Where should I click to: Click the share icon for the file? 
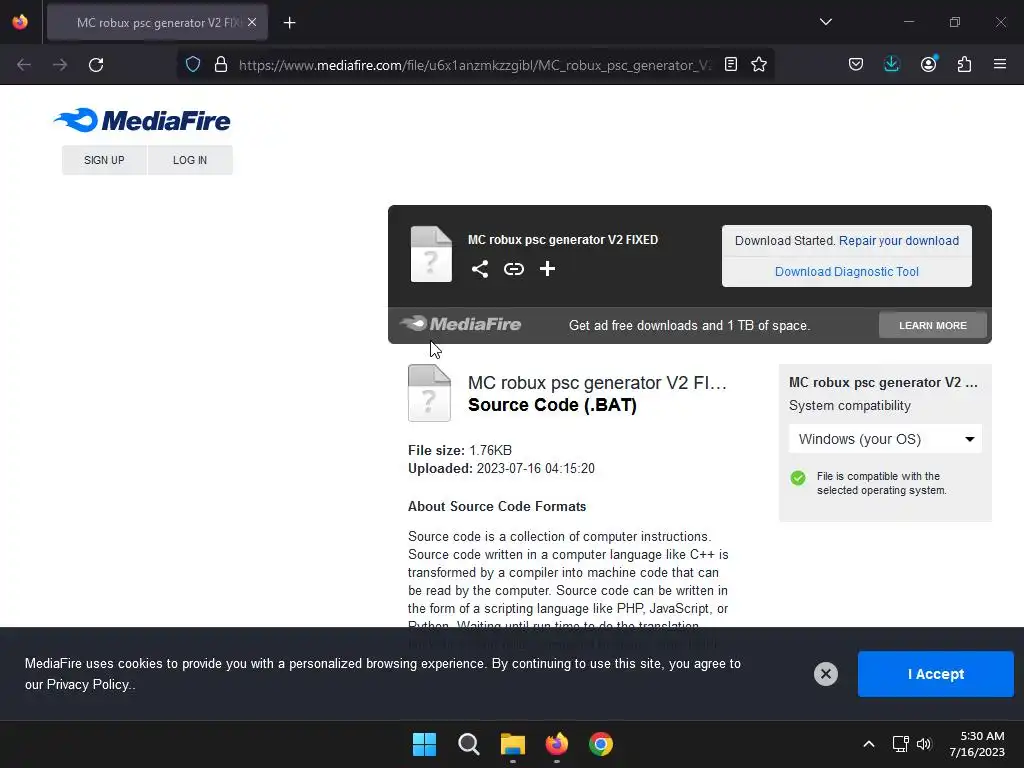[480, 269]
